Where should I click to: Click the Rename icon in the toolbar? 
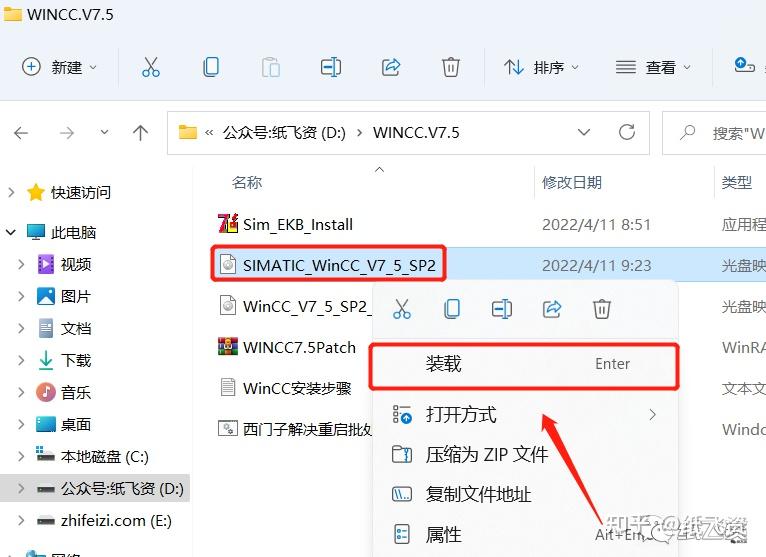tap(331, 67)
